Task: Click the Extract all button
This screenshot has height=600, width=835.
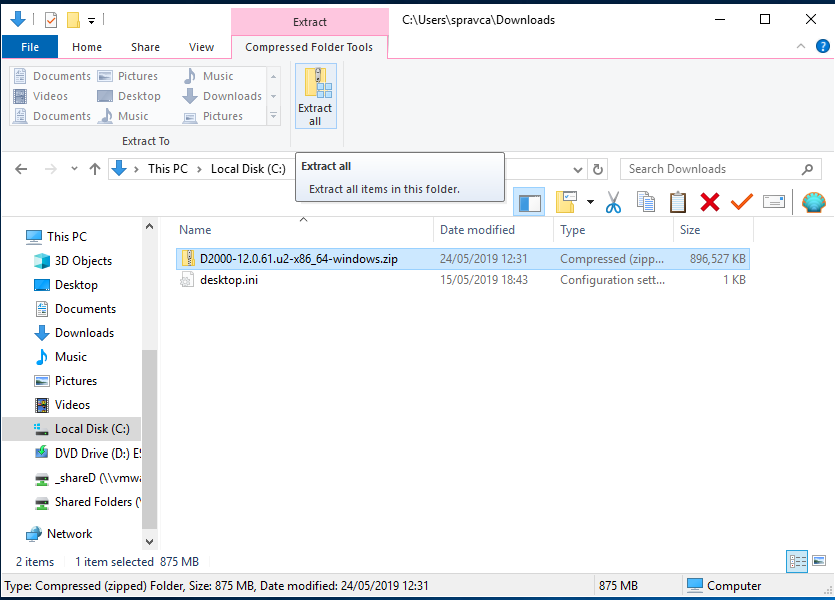Action: pos(315,96)
